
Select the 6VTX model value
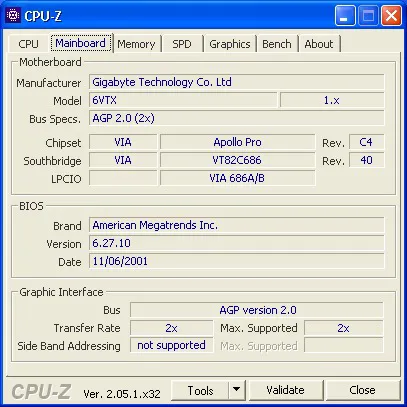point(183,100)
